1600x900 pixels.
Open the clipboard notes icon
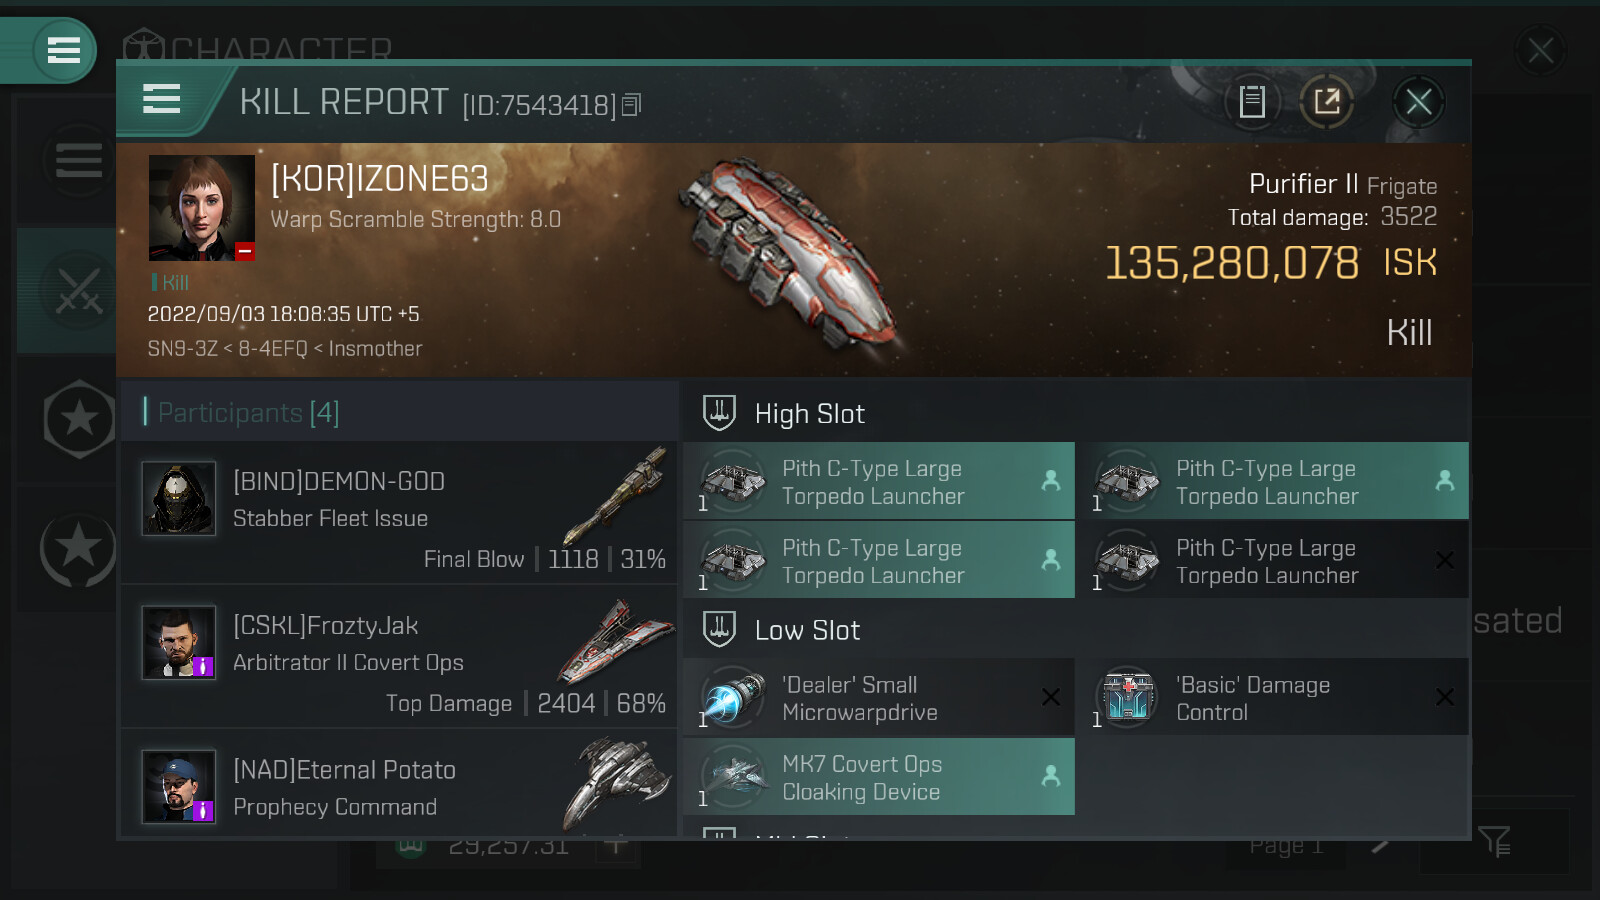[x=1252, y=102]
